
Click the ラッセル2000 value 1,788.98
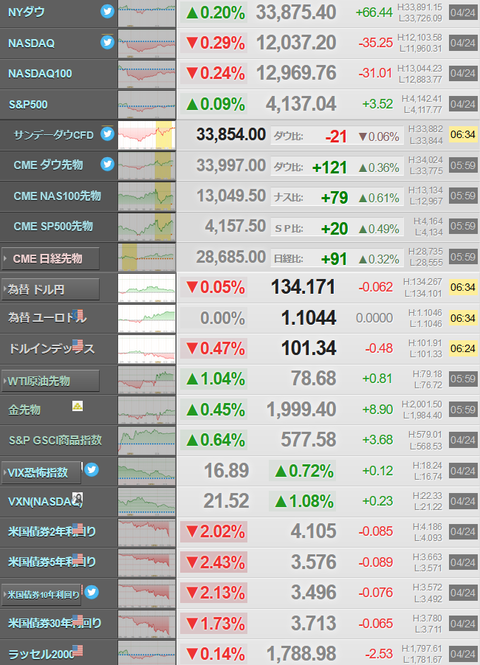click(301, 653)
